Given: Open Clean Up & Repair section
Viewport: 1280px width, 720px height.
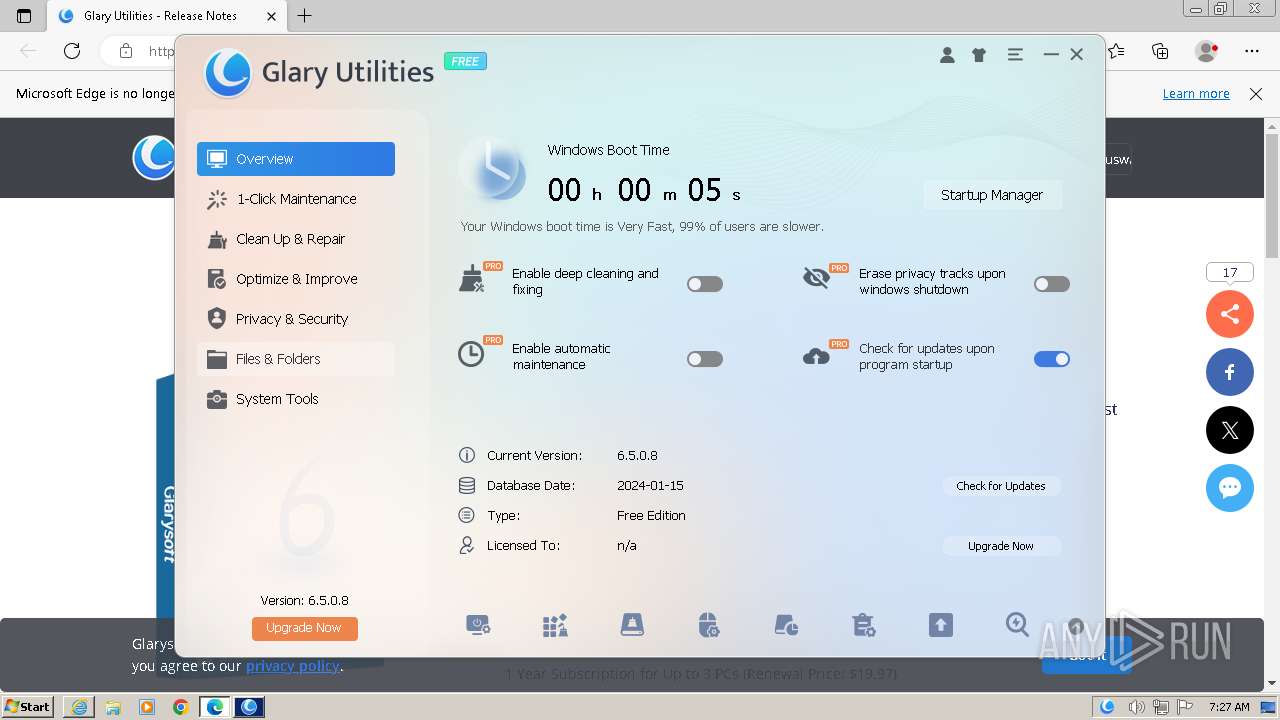Looking at the screenshot, I should click(x=296, y=239).
